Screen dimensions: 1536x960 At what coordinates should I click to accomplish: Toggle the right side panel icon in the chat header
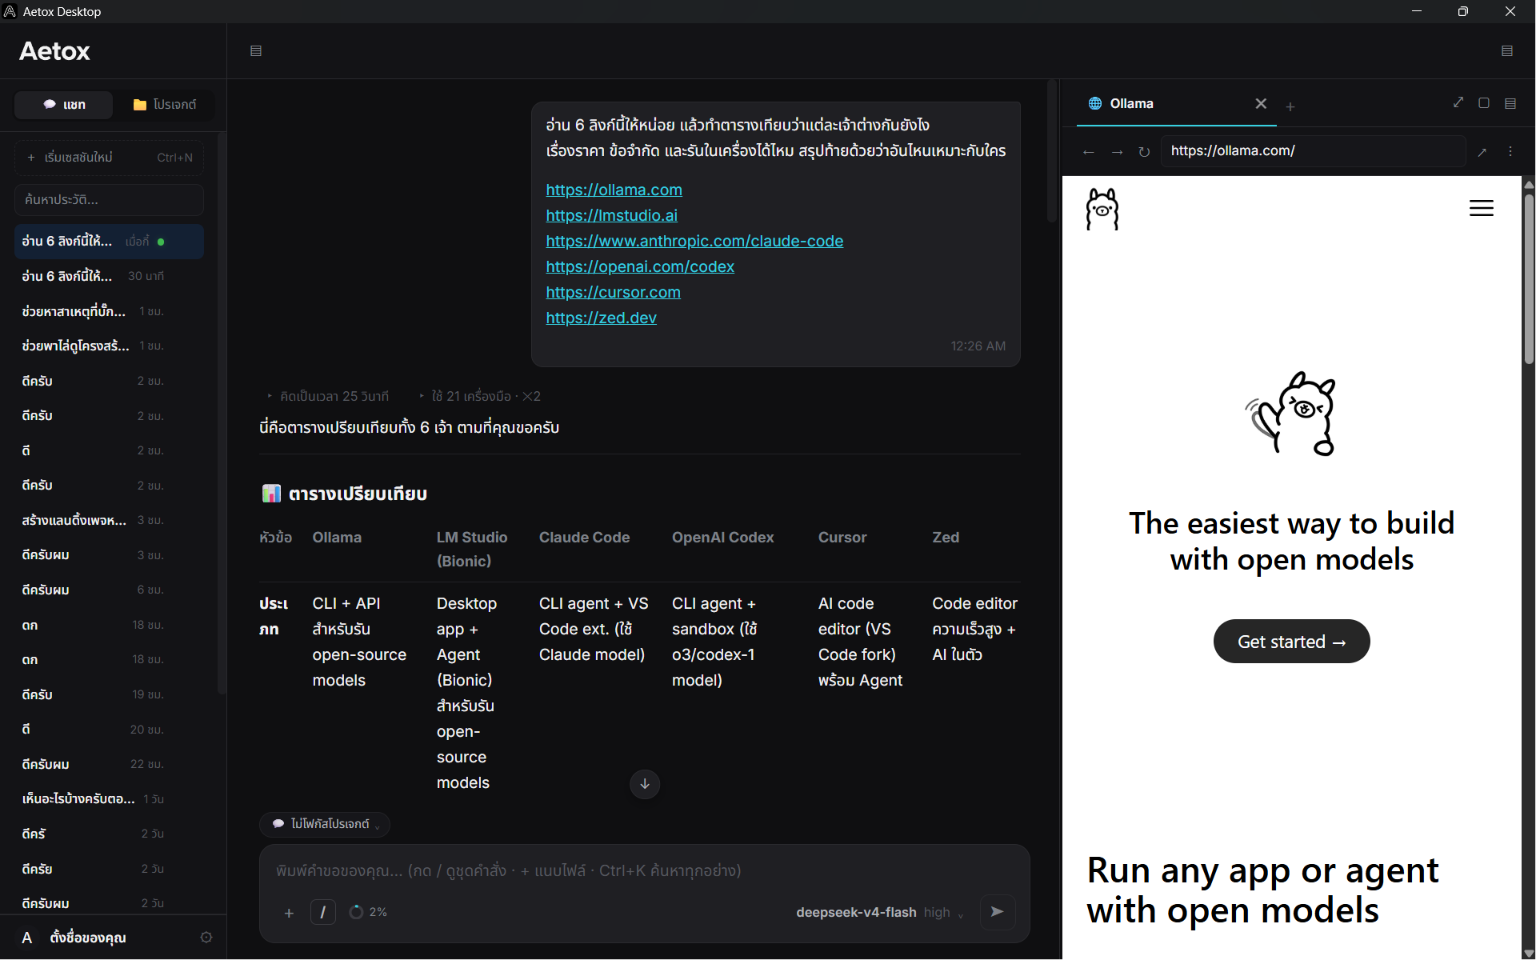pos(1507,51)
